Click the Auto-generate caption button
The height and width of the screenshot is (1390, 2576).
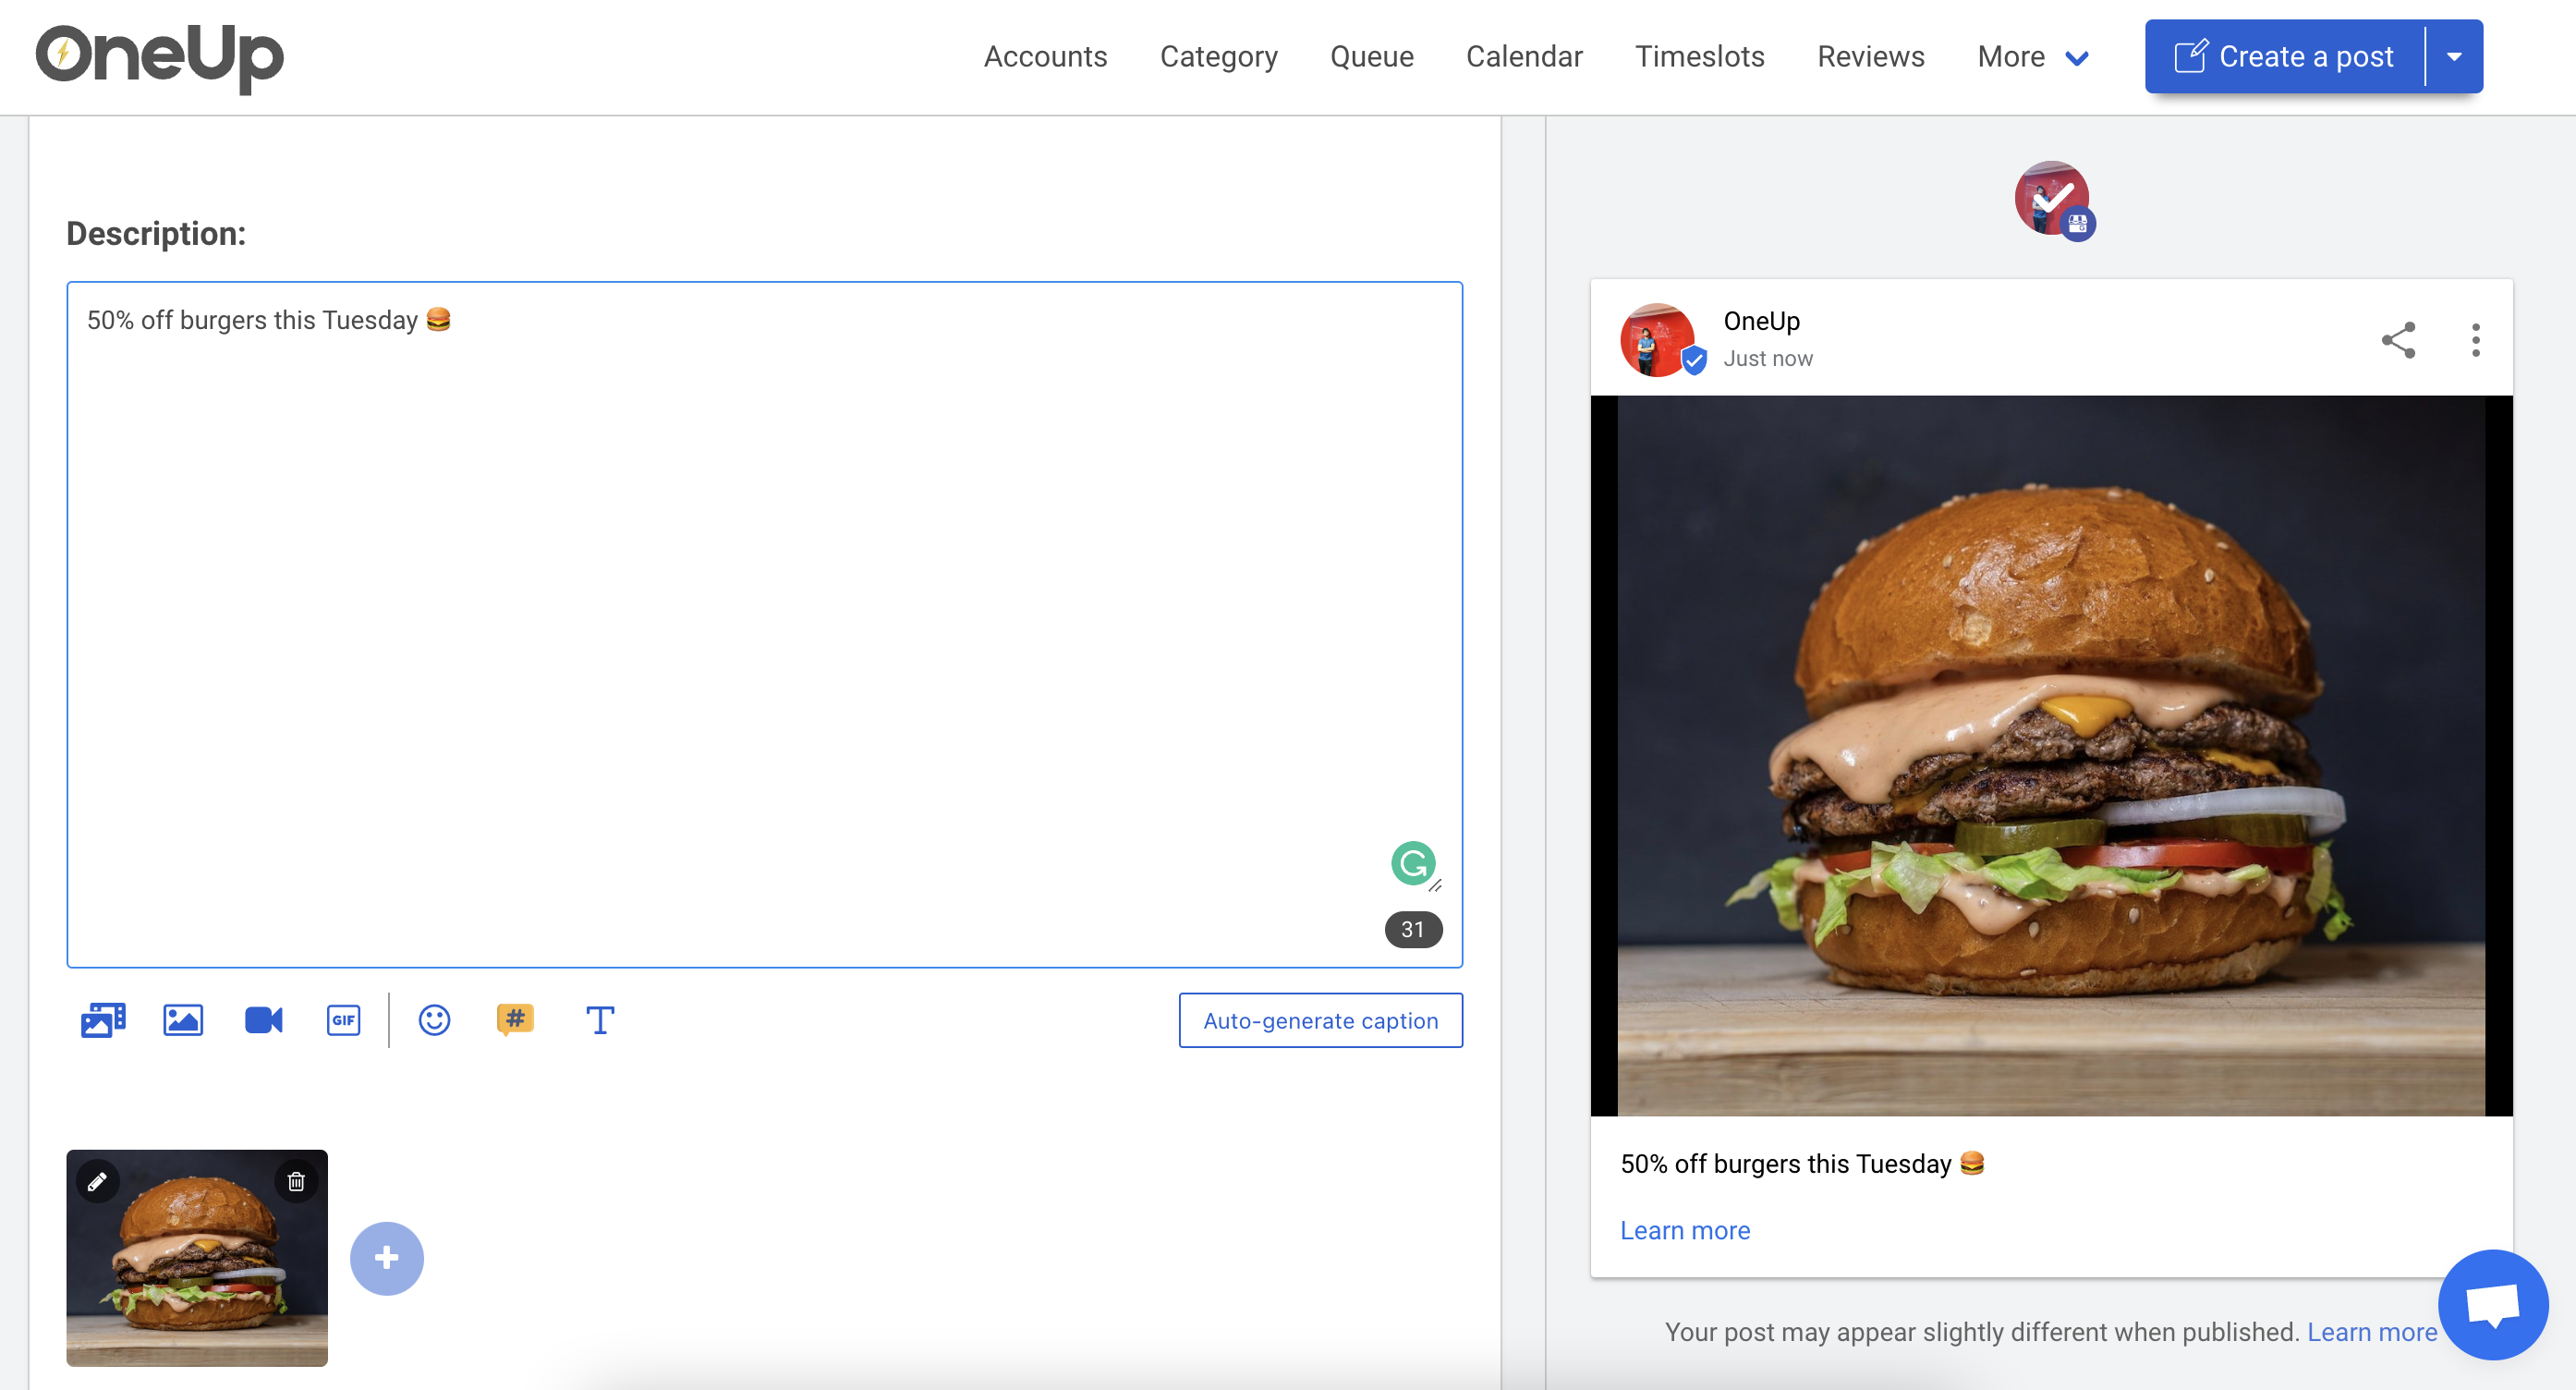pos(1320,1020)
